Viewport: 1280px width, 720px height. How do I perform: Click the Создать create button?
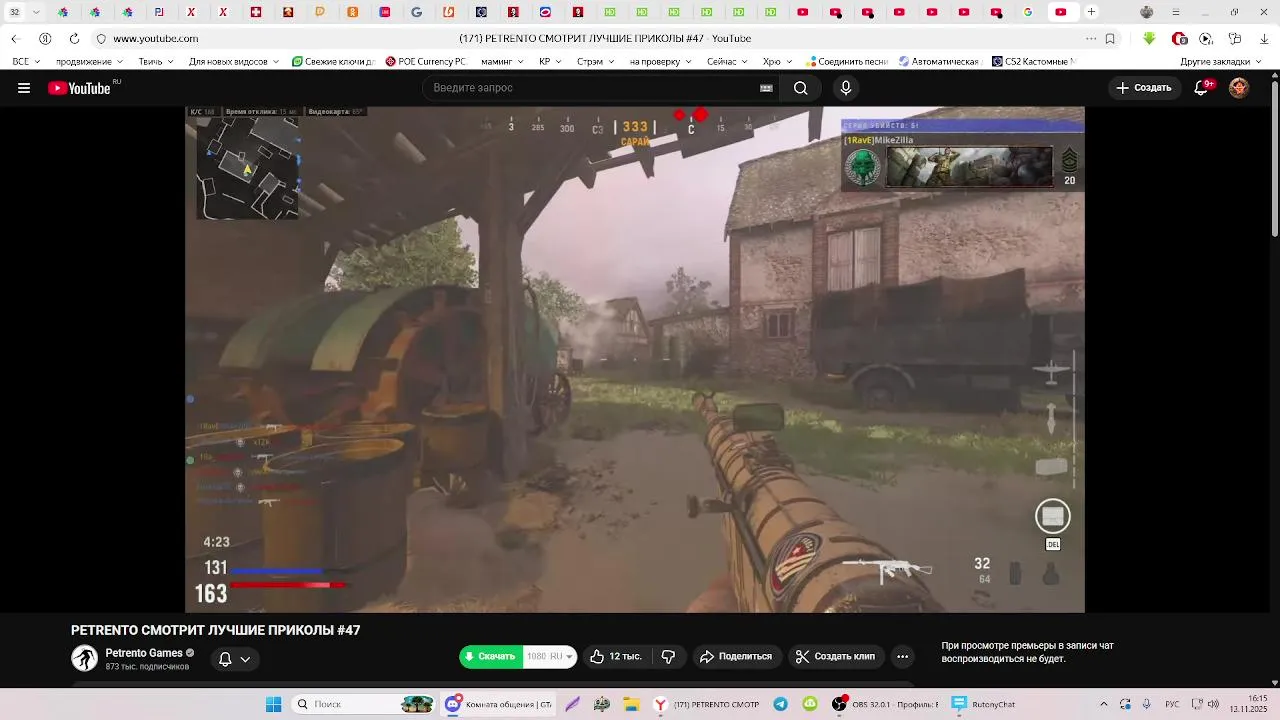point(1143,88)
